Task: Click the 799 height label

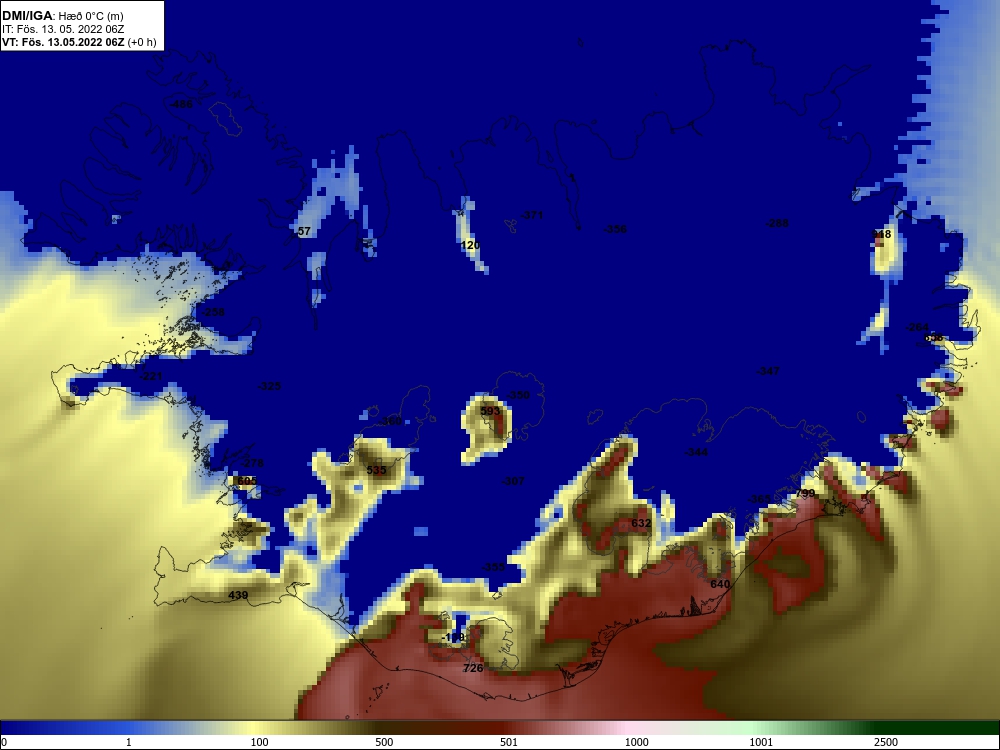Action: (805, 494)
